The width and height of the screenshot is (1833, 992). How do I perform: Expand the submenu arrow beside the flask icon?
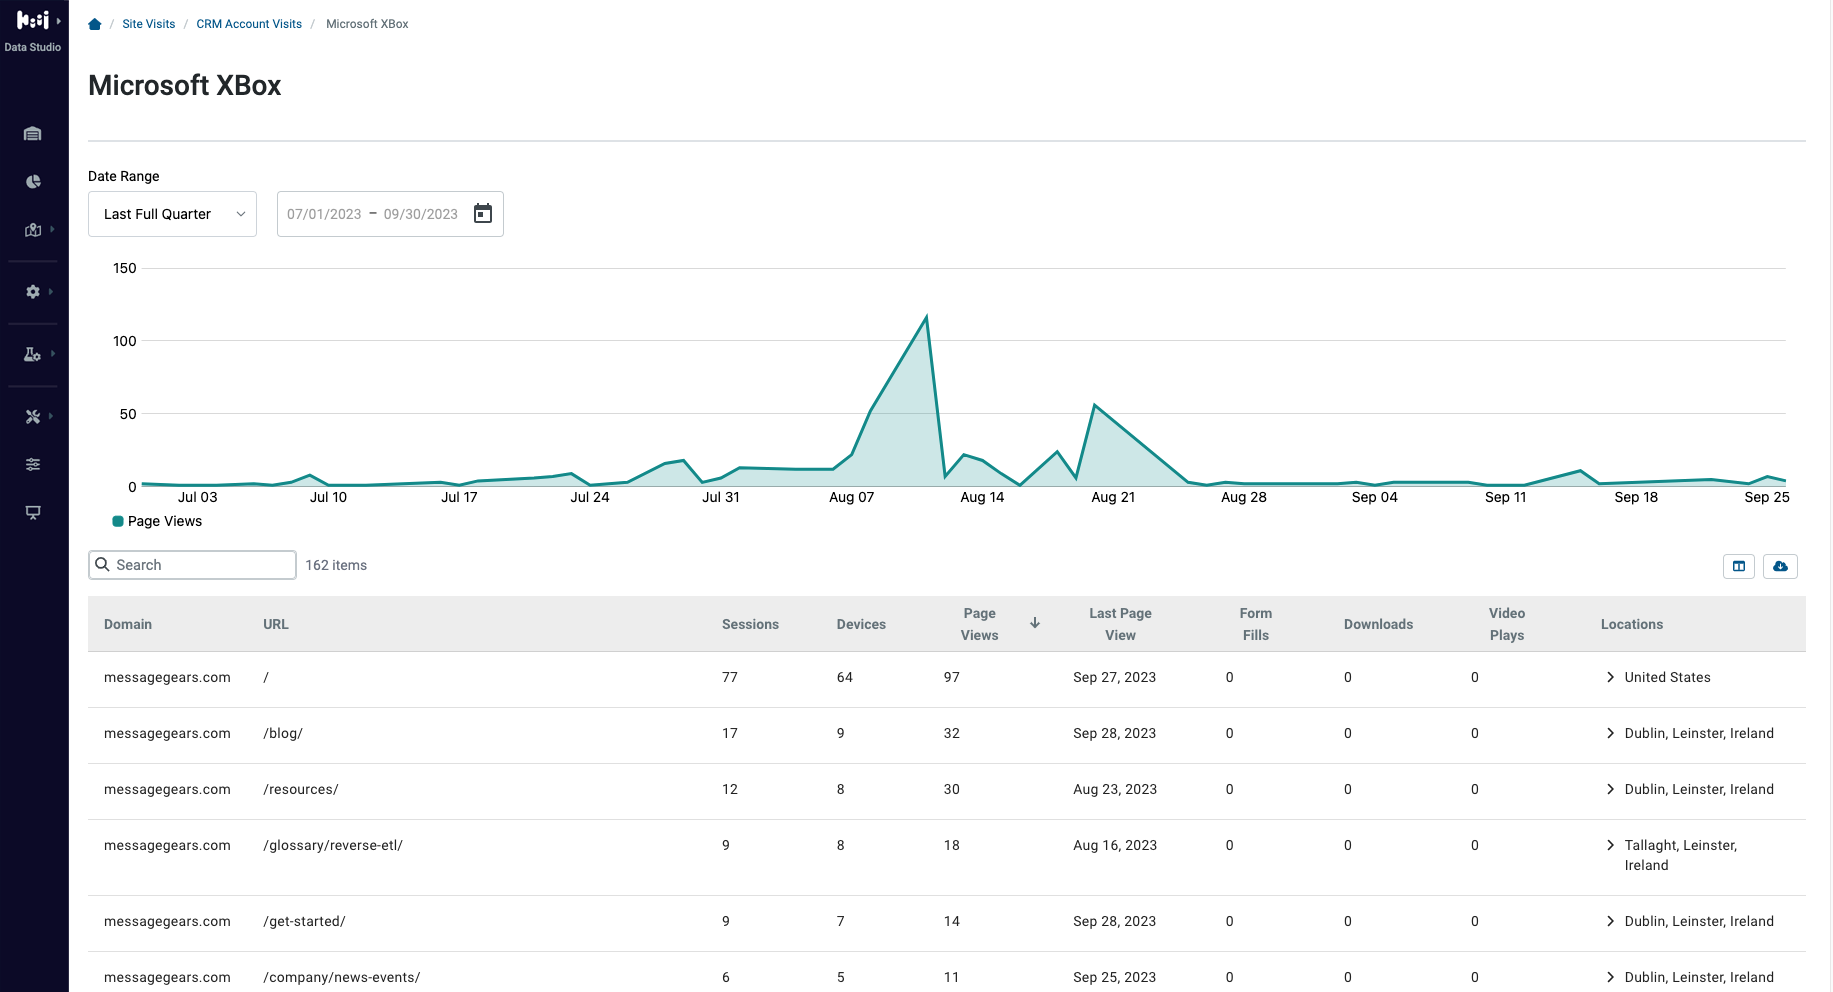[x=52, y=354]
